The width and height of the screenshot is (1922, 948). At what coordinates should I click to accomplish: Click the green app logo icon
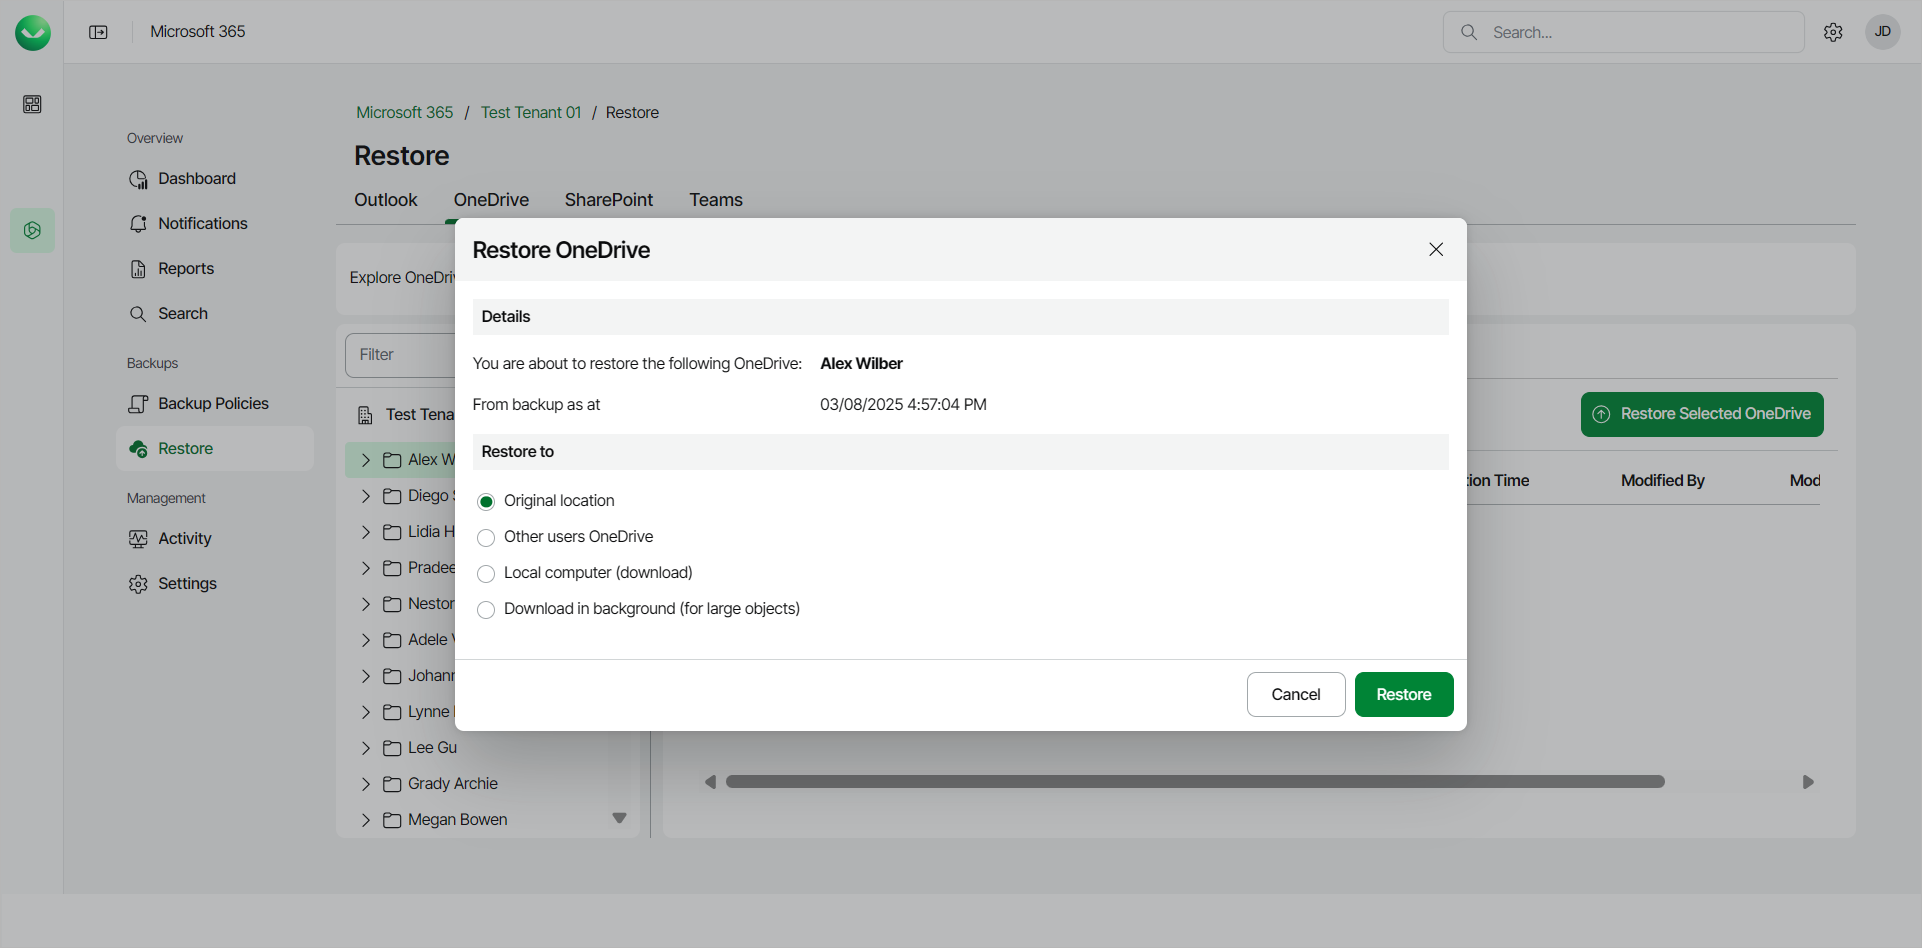[x=33, y=32]
